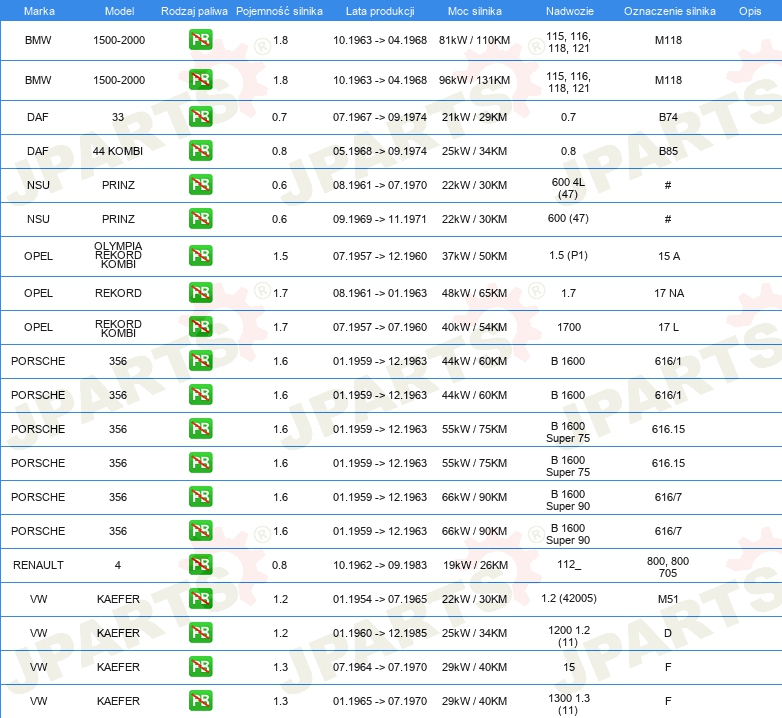Click the Moc silnika column header
782x718 pixels.
point(474,11)
